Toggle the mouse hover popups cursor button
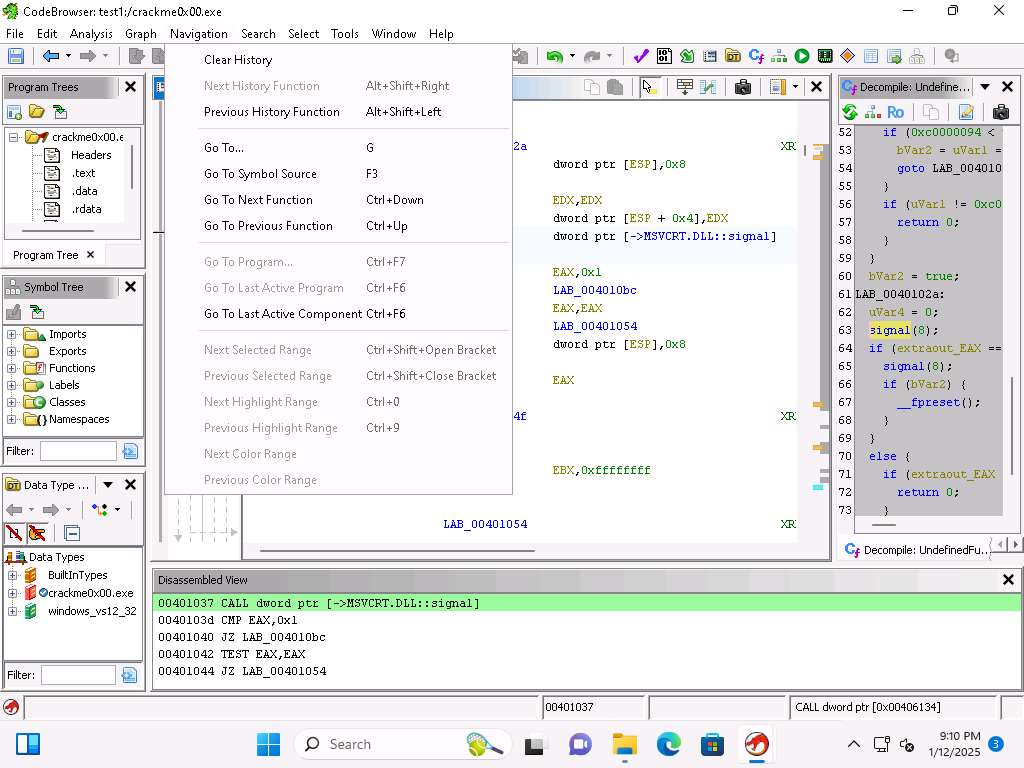 pos(650,87)
